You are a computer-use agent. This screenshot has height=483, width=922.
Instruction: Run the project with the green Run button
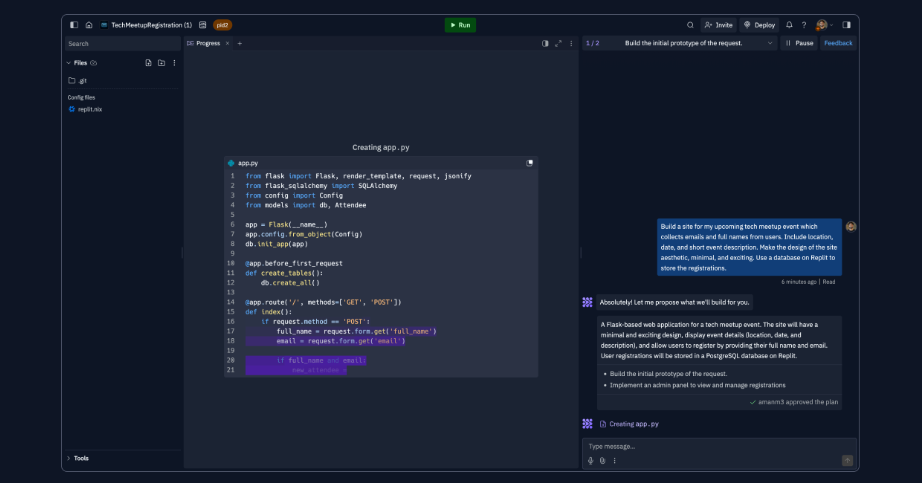460,25
